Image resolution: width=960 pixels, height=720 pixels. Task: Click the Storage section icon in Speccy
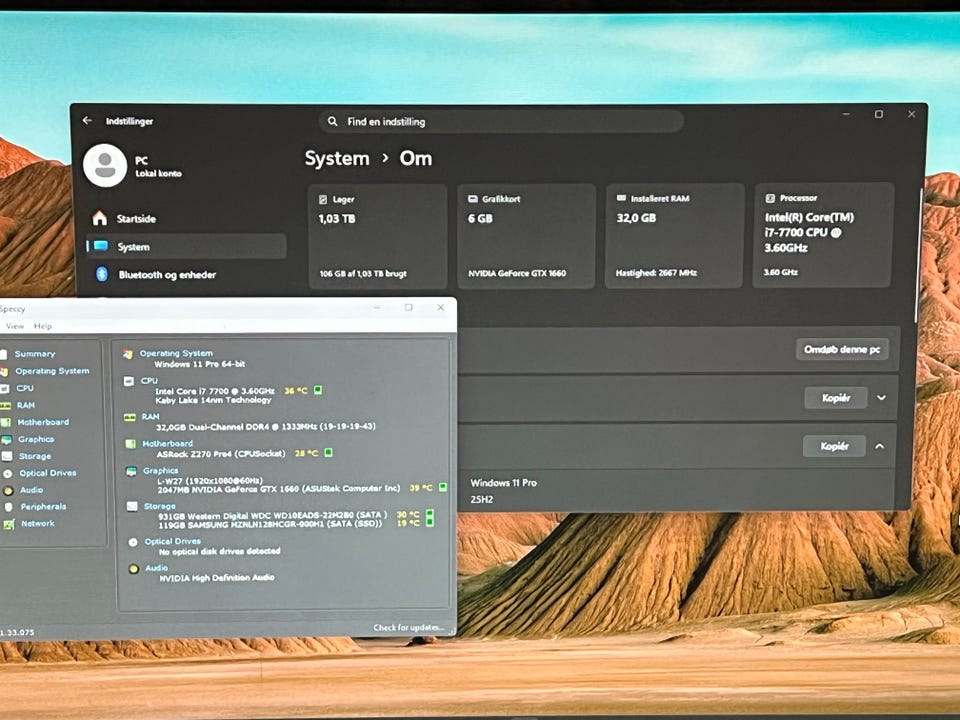132,506
